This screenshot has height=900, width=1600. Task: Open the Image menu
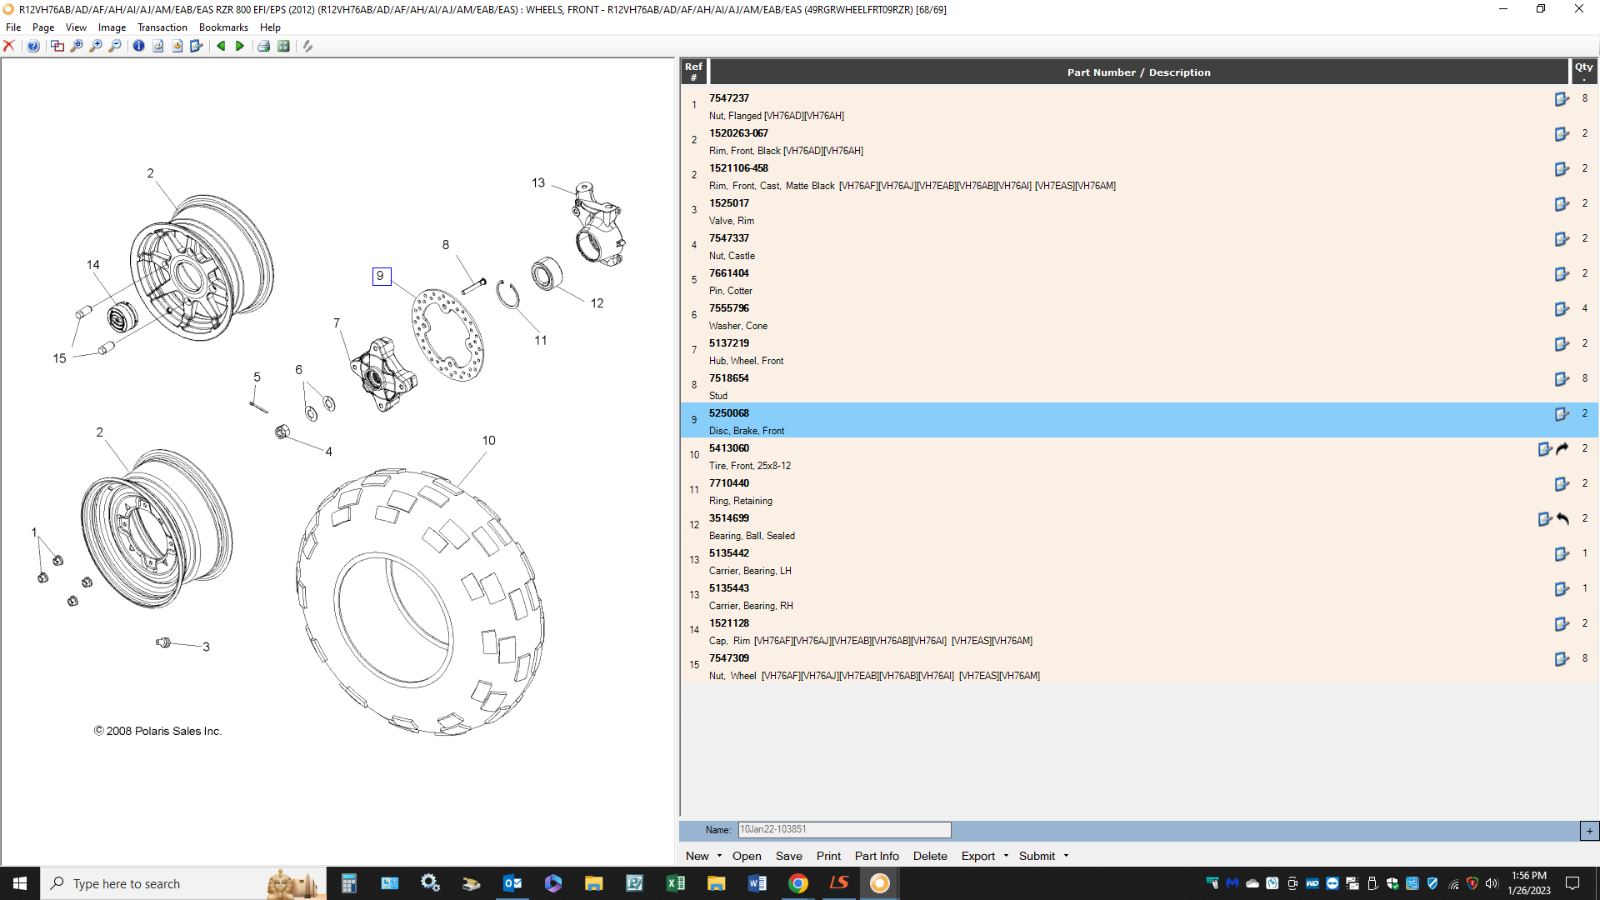(x=112, y=27)
